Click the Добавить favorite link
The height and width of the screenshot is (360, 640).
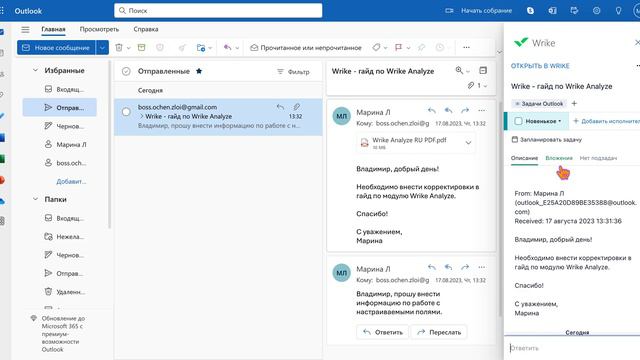71,181
